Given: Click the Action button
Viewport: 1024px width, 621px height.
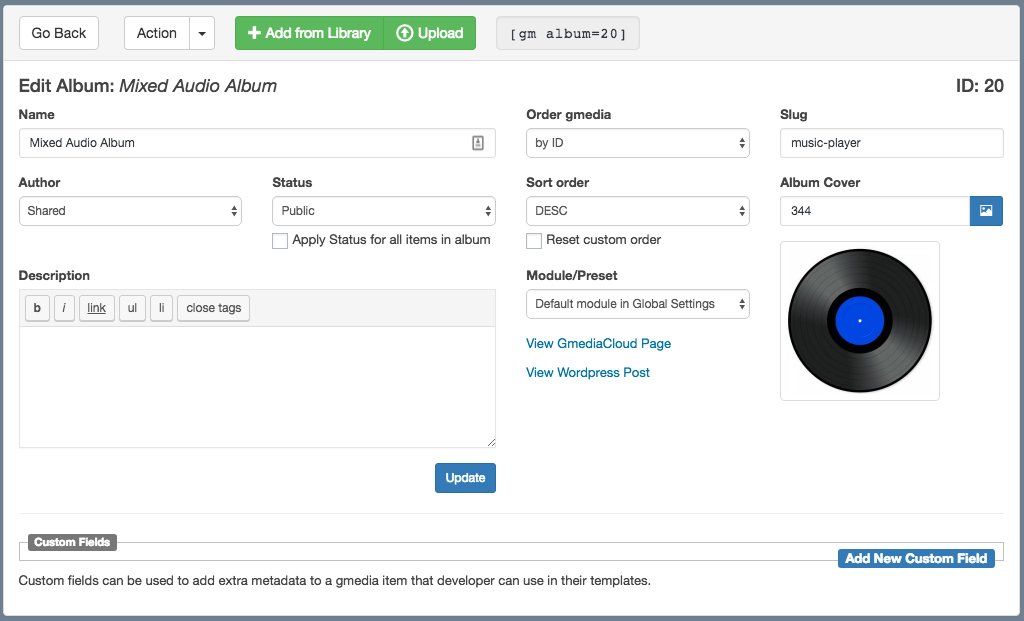Looking at the screenshot, I should tap(157, 33).
